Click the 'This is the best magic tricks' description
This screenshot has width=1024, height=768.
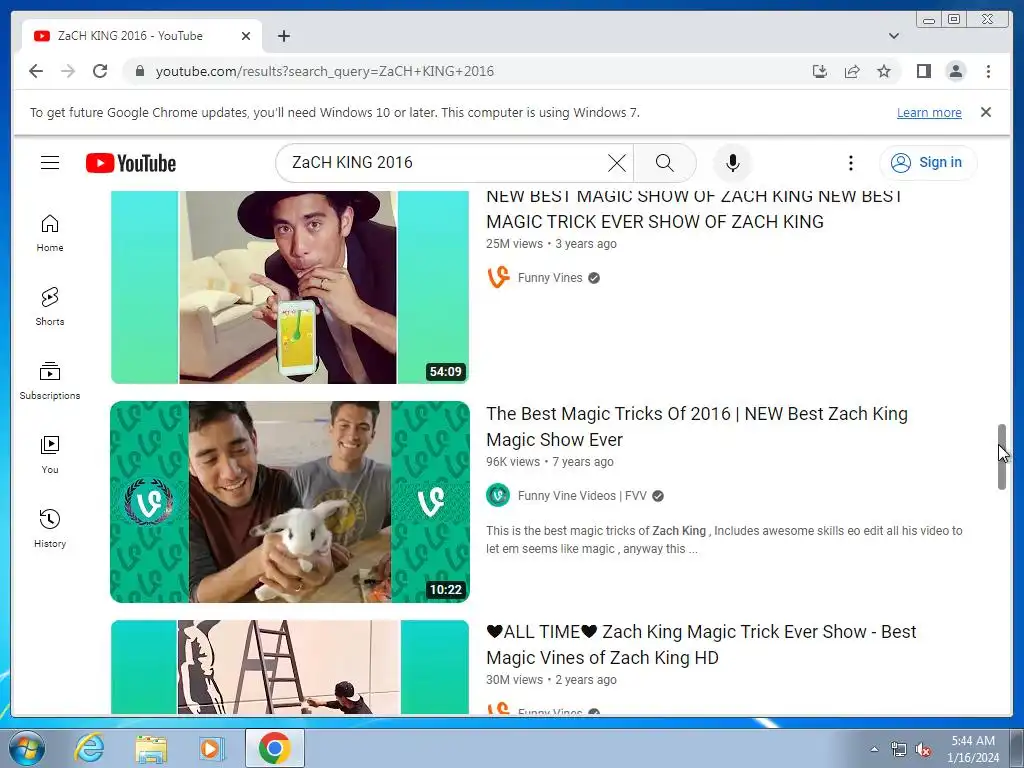pyautogui.click(x=724, y=539)
